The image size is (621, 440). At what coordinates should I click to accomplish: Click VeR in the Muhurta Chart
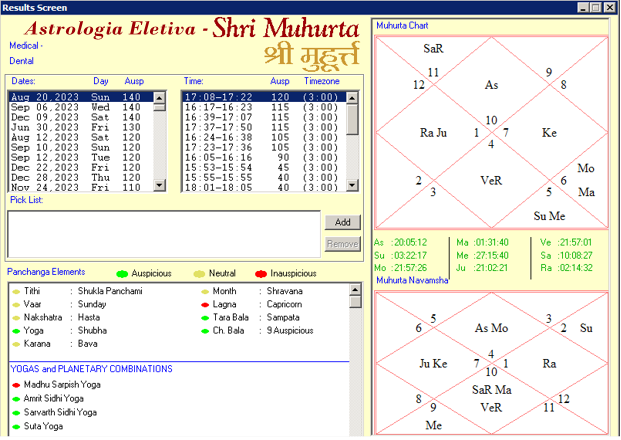[491, 181]
